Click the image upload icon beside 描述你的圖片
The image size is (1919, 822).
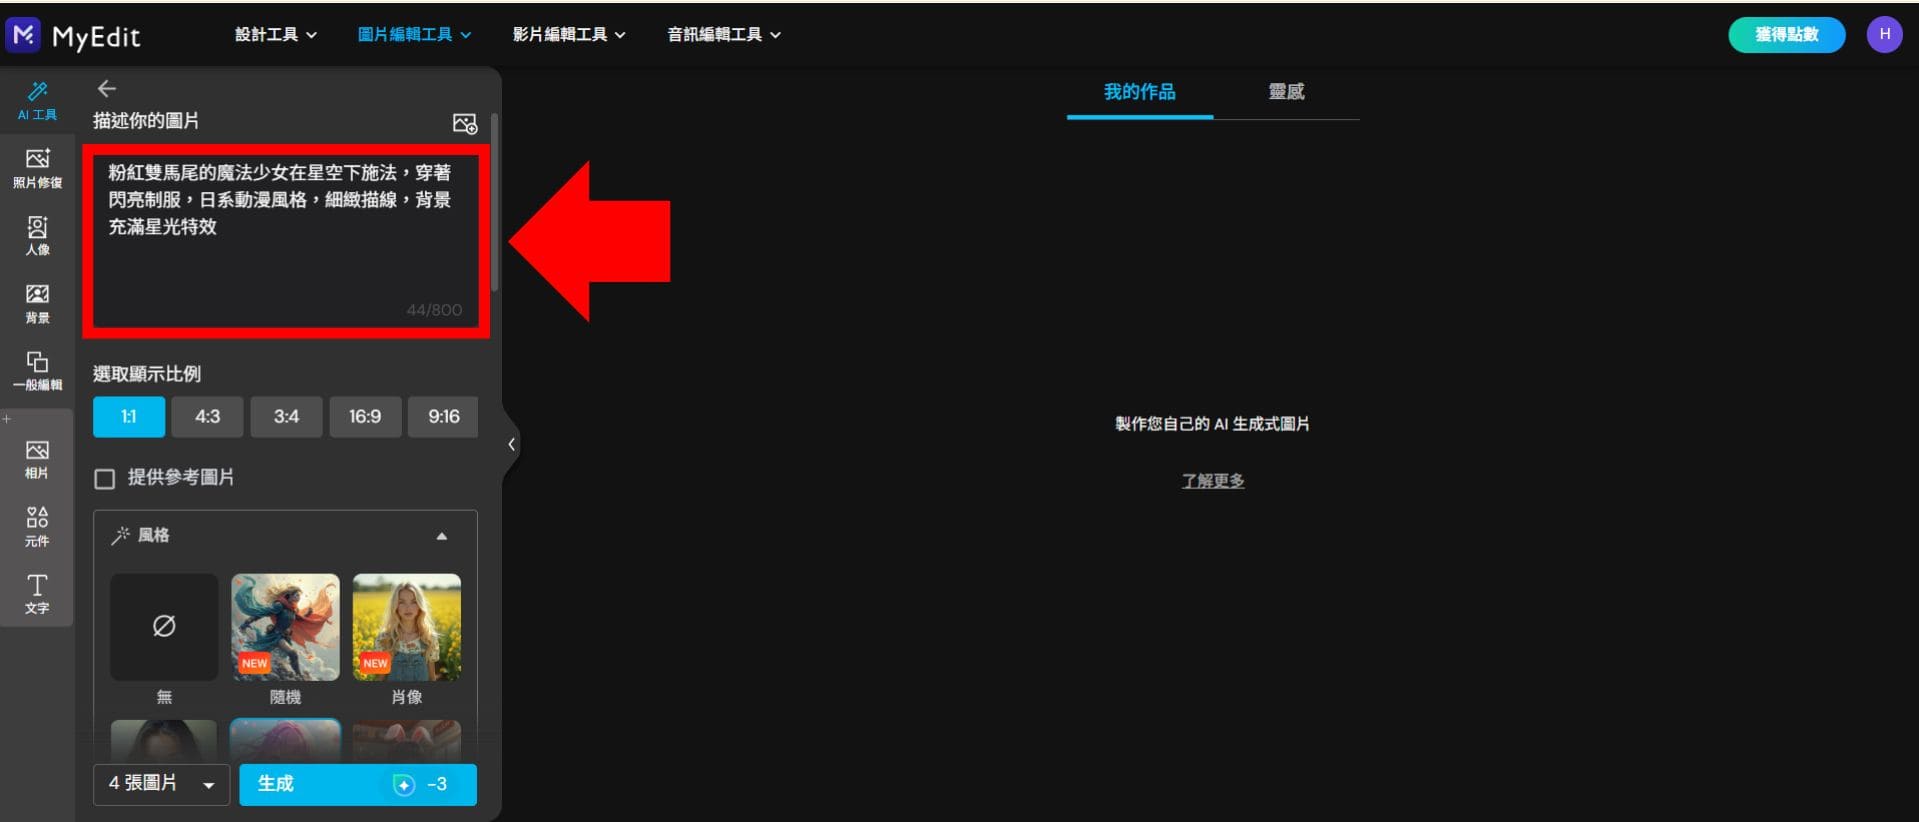coord(465,123)
